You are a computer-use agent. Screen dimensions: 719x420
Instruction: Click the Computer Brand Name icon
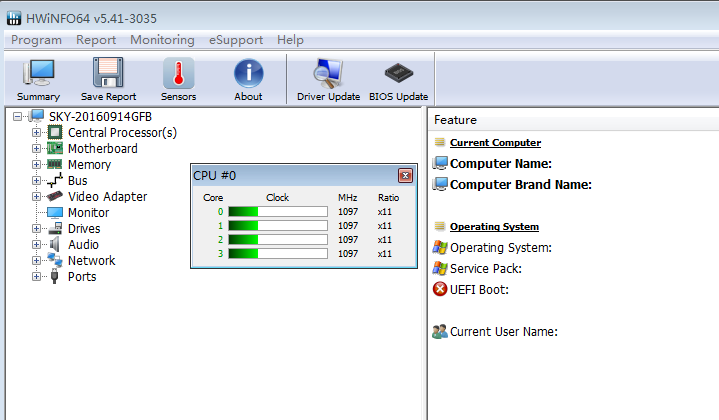[x=440, y=184]
